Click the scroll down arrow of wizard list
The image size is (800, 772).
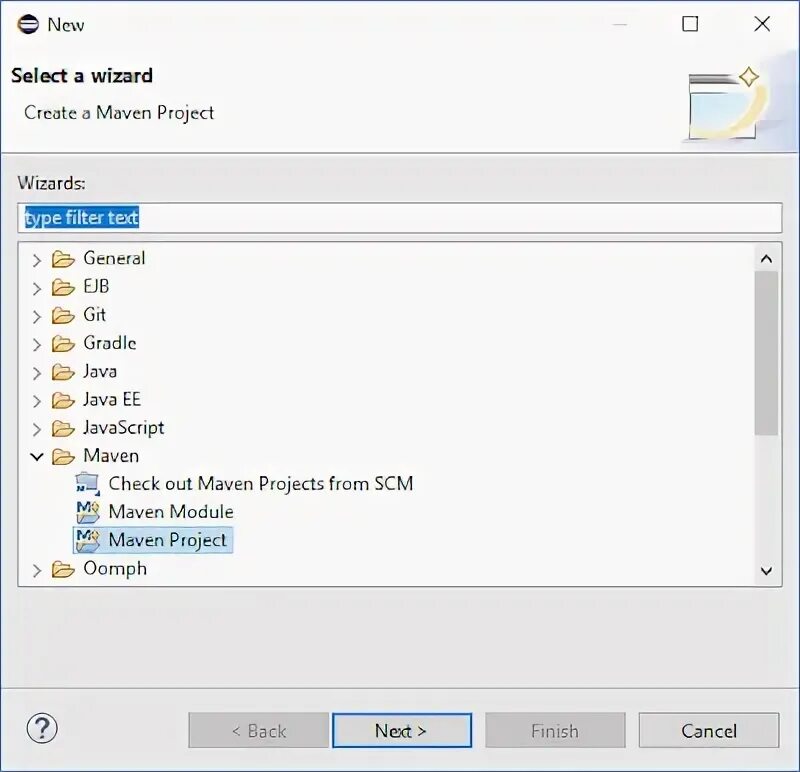[x=766, y=571]
